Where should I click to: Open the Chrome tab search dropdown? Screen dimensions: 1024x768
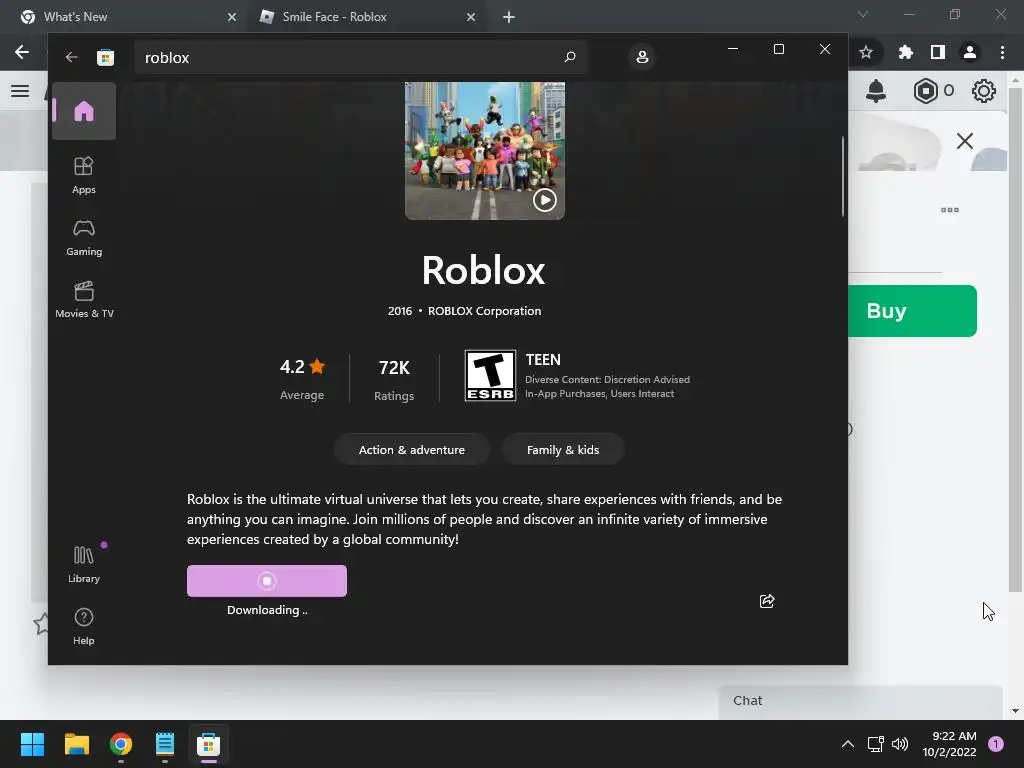[863, 14]
